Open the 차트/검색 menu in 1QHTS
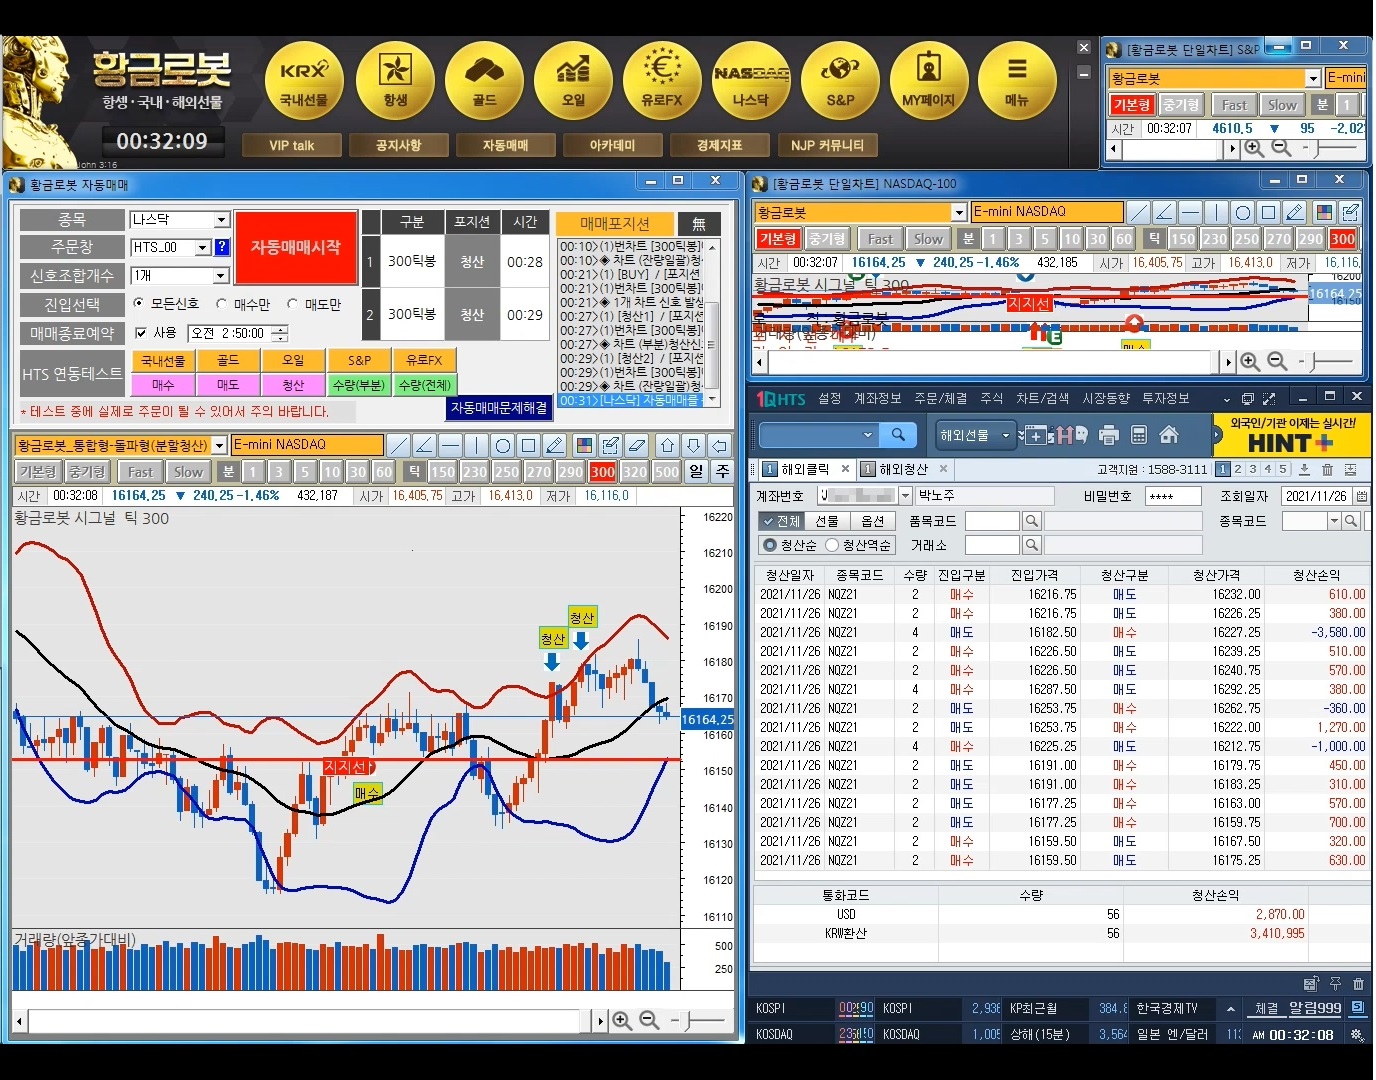Viewport: 1376px width, 1080px height. point(1042,398)
